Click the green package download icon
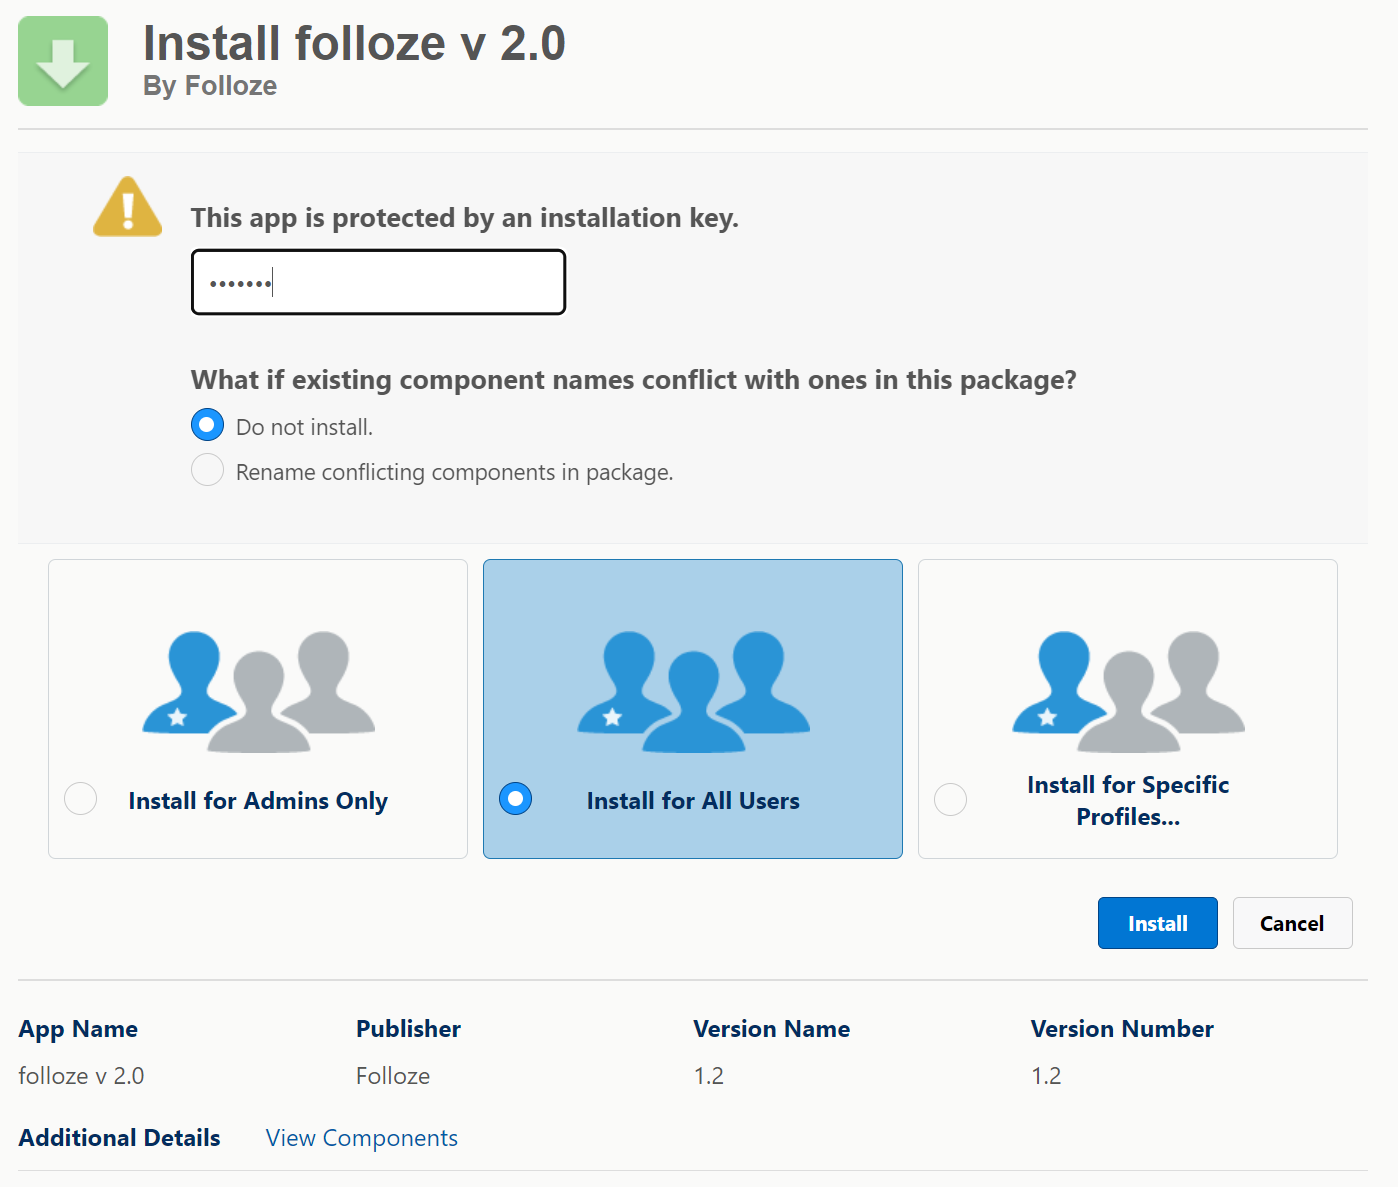Image resolution: width=1398 pixels, height=1187 pixels. [62, 60]
